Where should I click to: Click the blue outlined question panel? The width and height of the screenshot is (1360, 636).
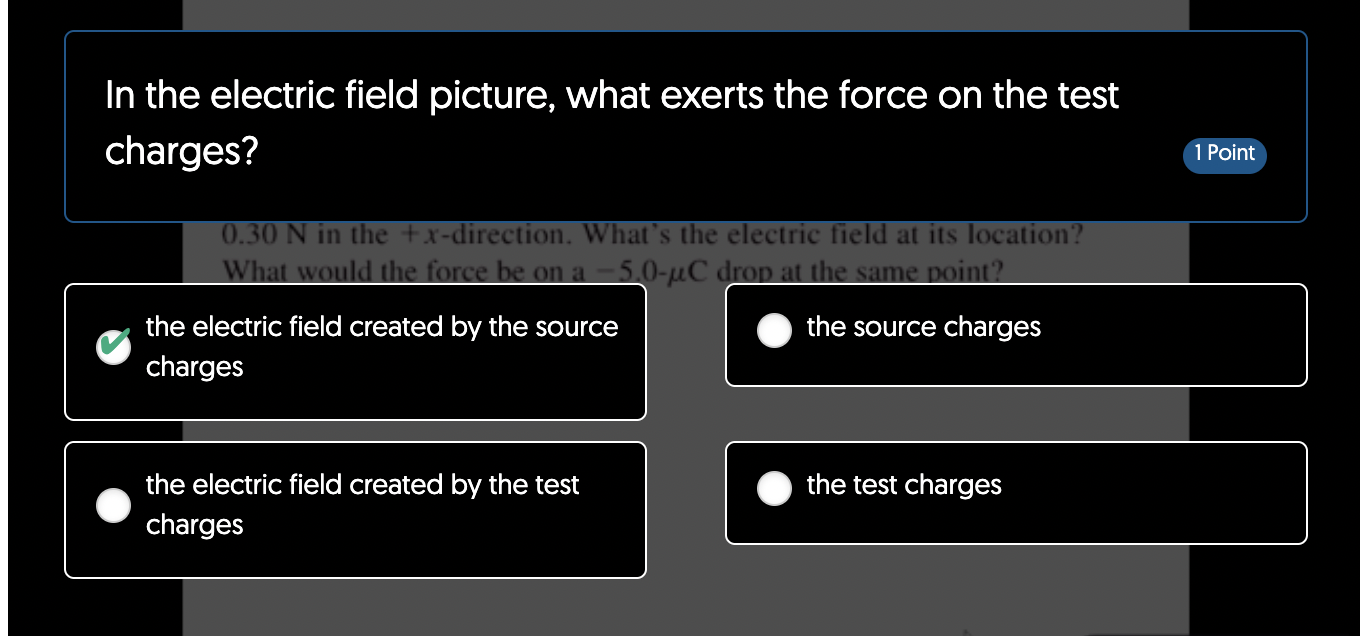point(685,125)
